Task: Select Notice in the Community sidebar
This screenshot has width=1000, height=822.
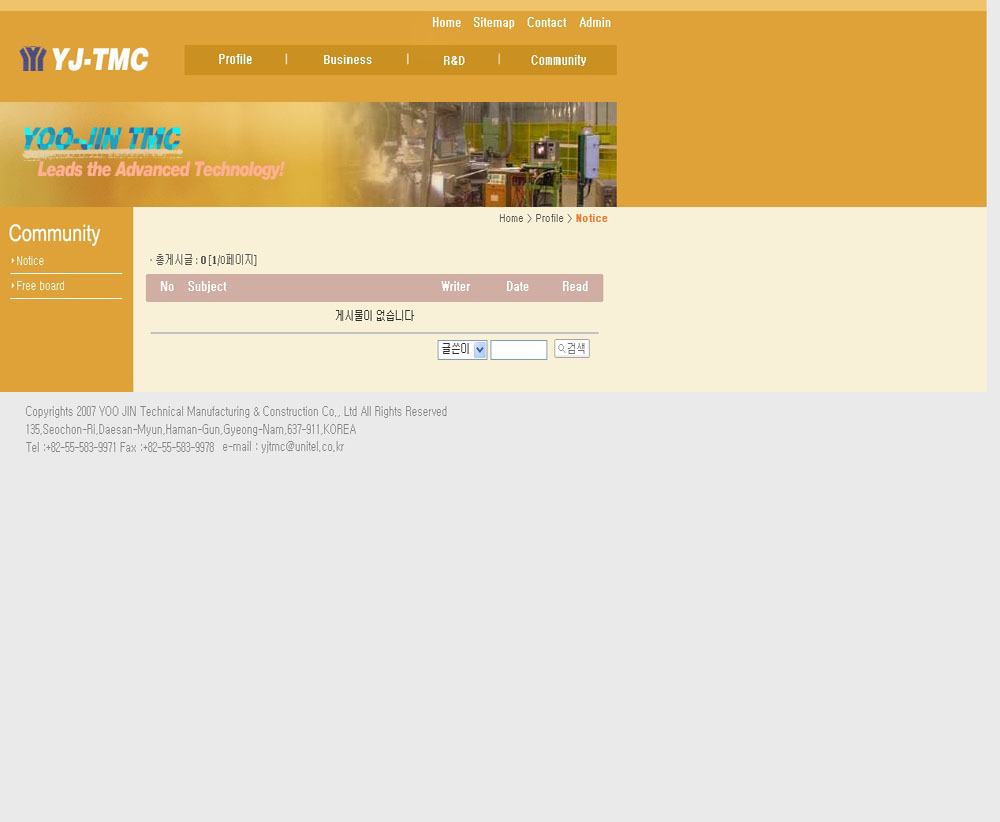Action: point(30,261)
